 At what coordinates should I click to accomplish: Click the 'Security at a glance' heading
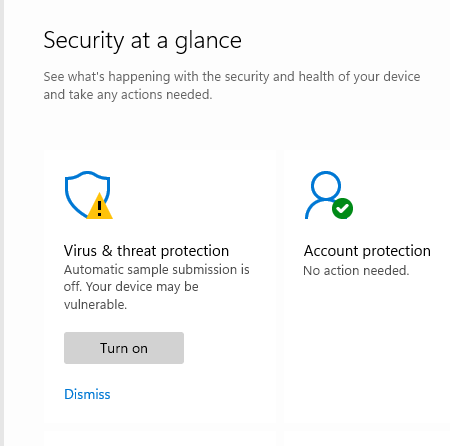[142, 40]
